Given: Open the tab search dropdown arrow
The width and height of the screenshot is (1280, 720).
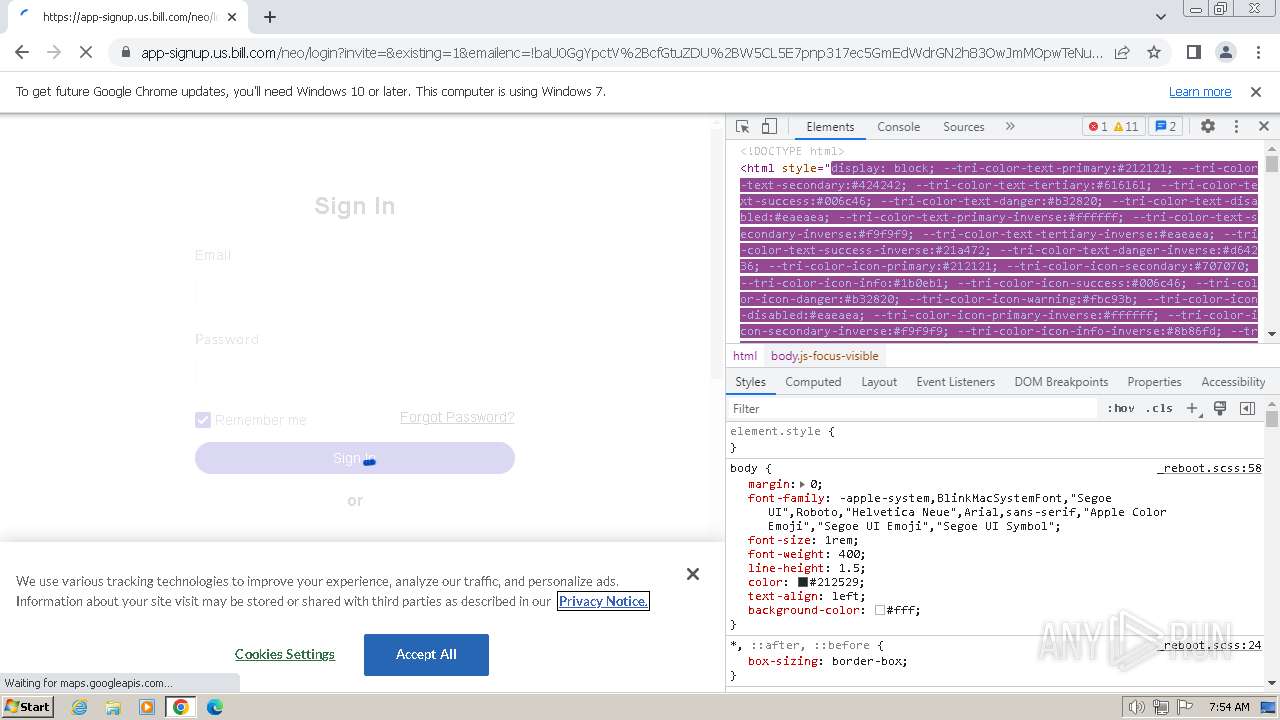Looking at the screenshot, I should pos(1160,17).
